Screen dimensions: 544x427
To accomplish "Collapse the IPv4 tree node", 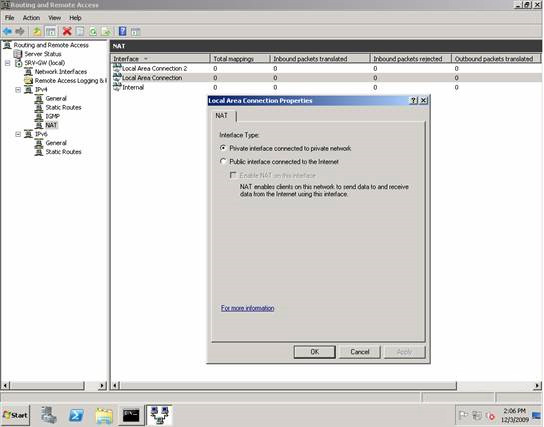I will (x=18, y=89).
